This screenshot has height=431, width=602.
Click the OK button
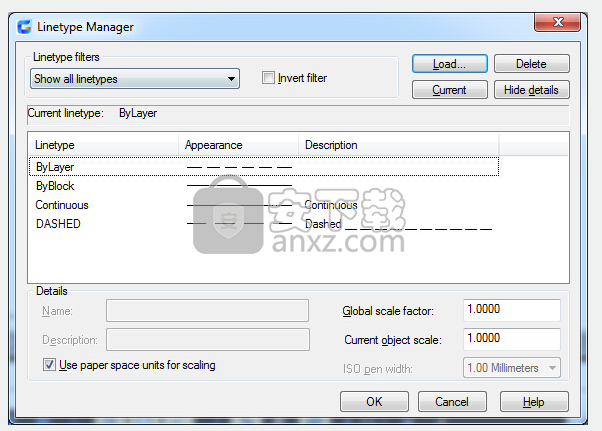[374, 402]
